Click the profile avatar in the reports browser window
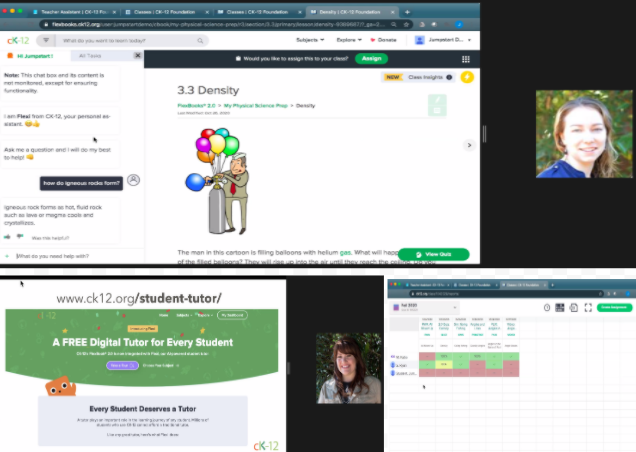This screenshot has width=636, height=452. (627, 293)
